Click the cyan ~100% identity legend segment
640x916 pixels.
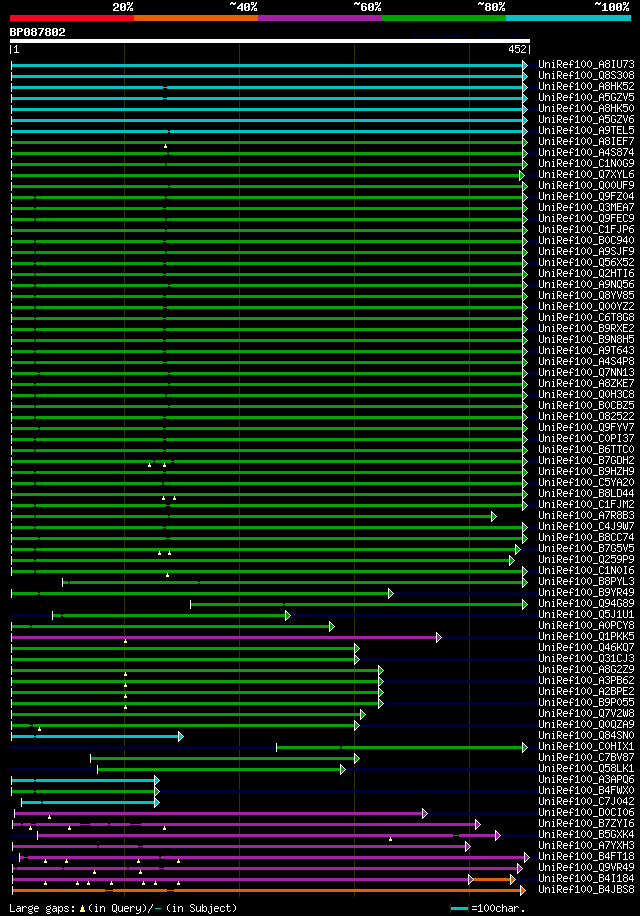tap(568, 18)
